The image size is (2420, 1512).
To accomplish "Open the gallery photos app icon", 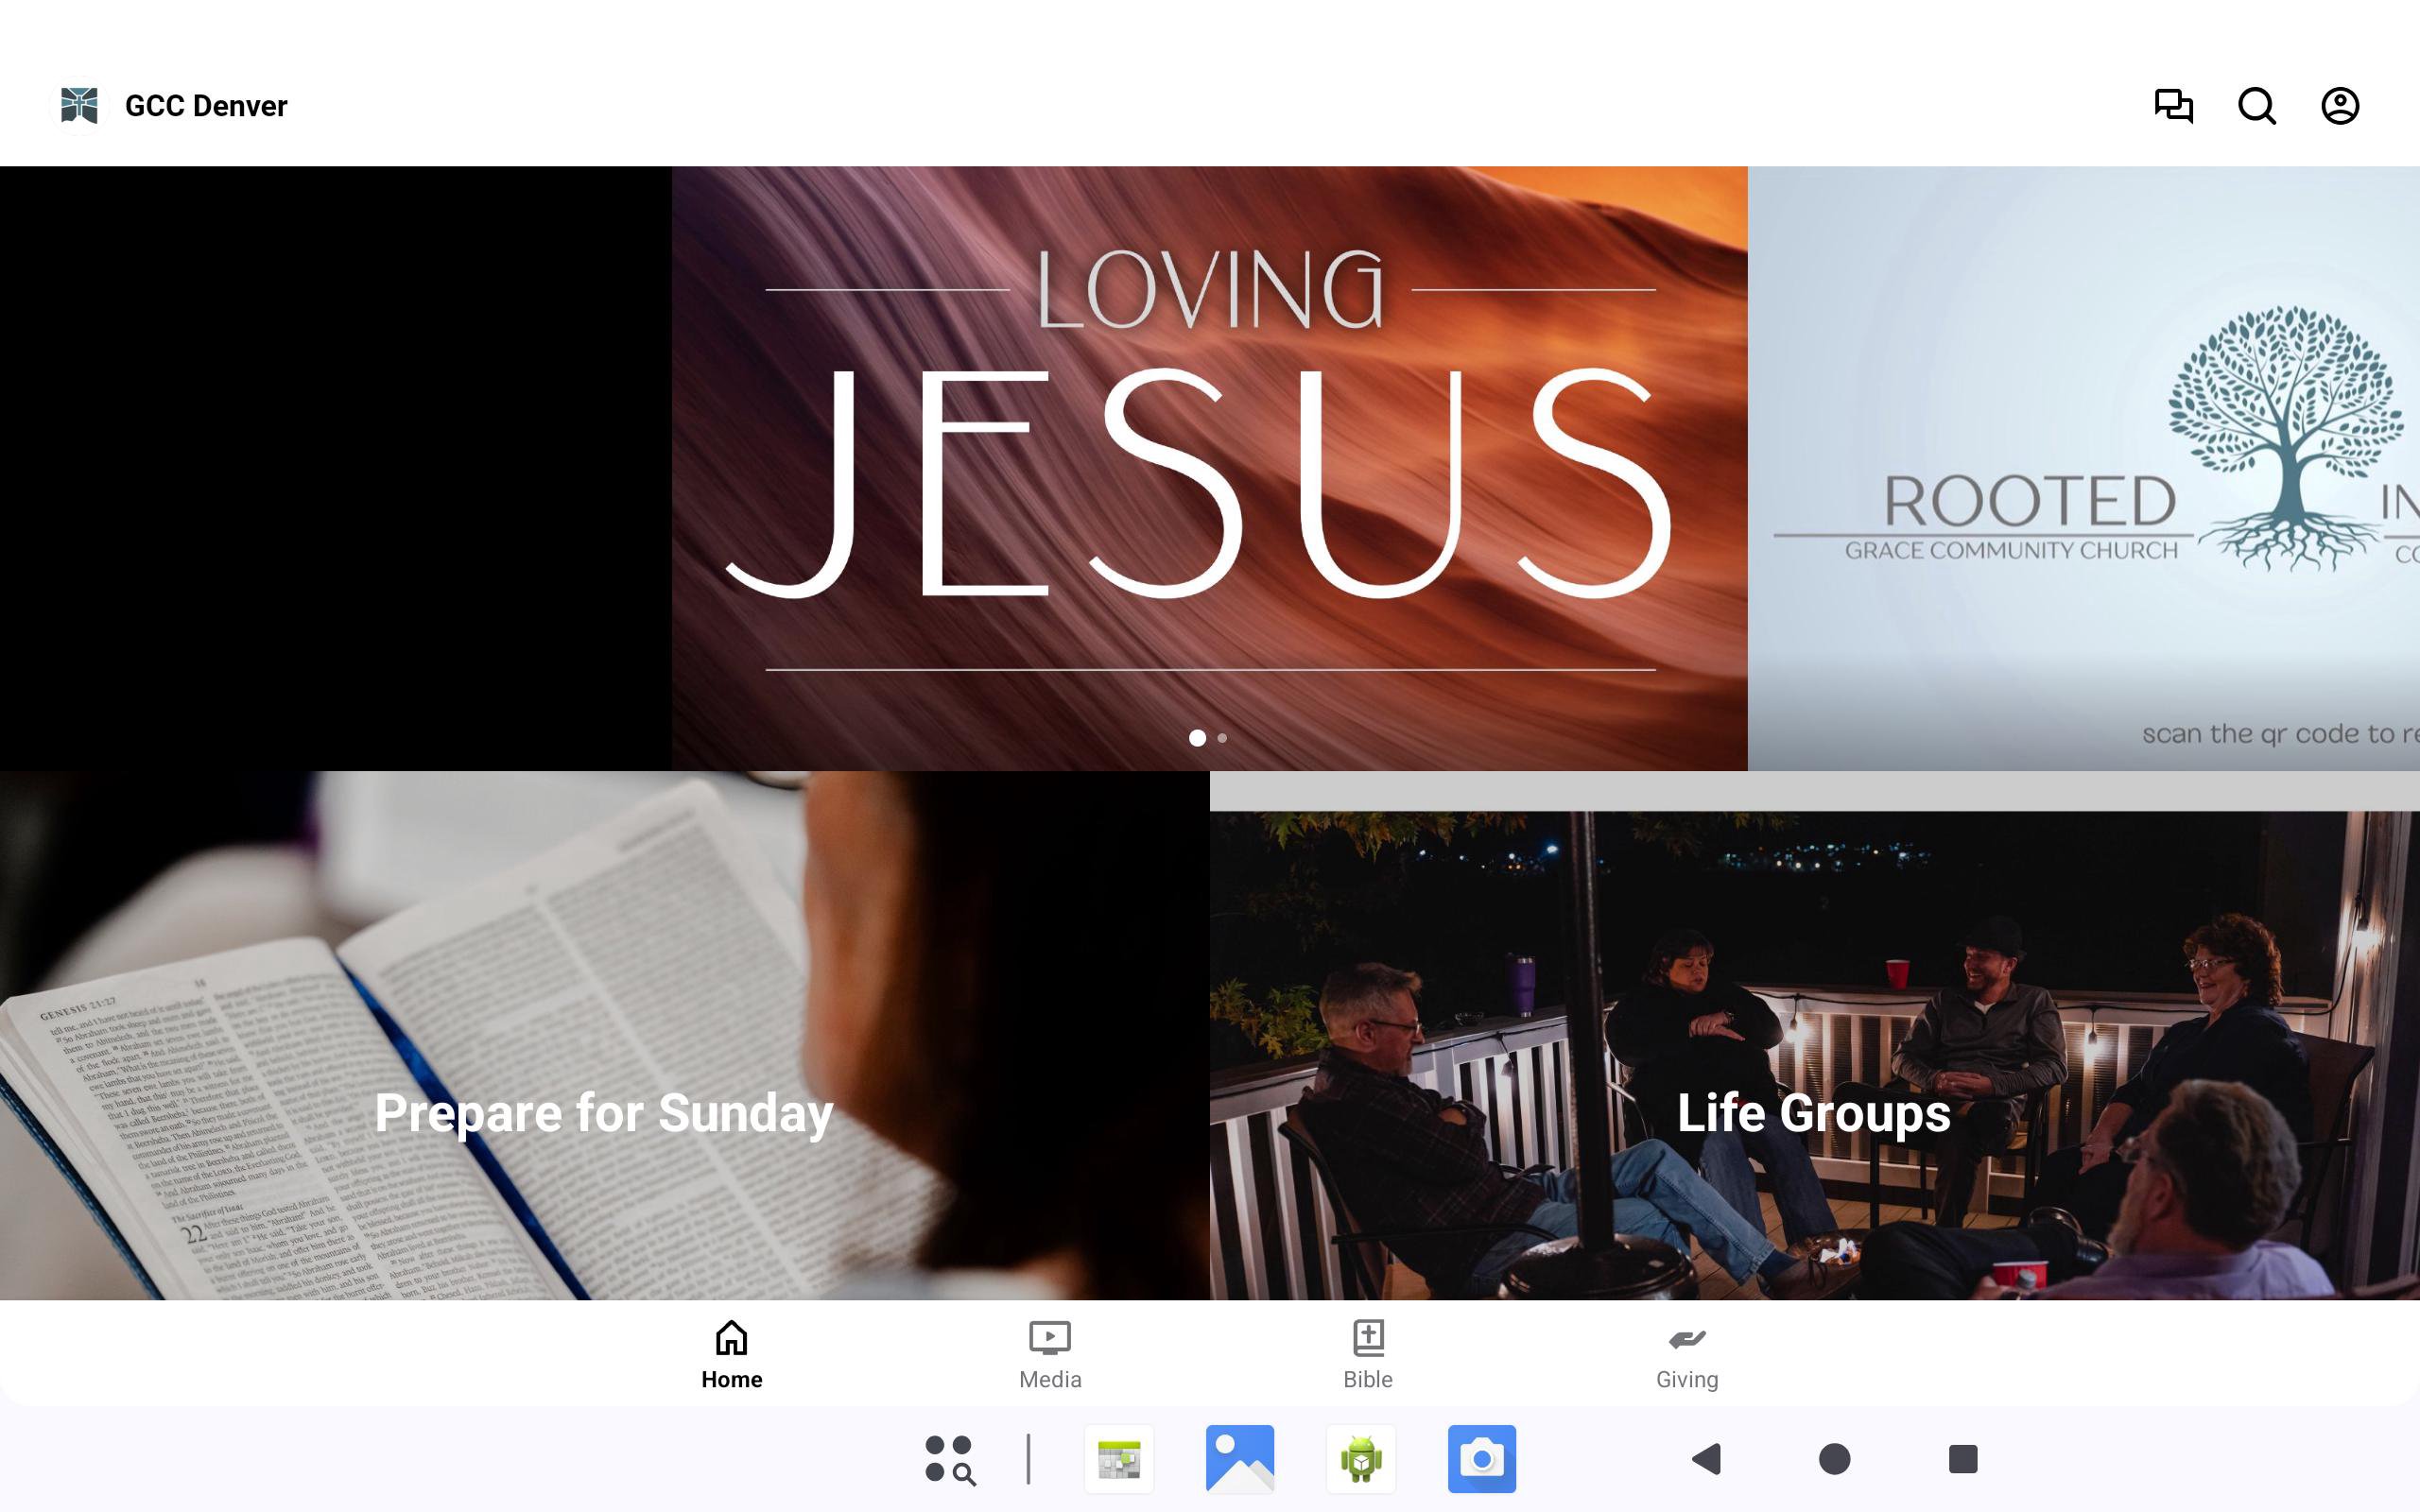I will pos(1240,1459).
